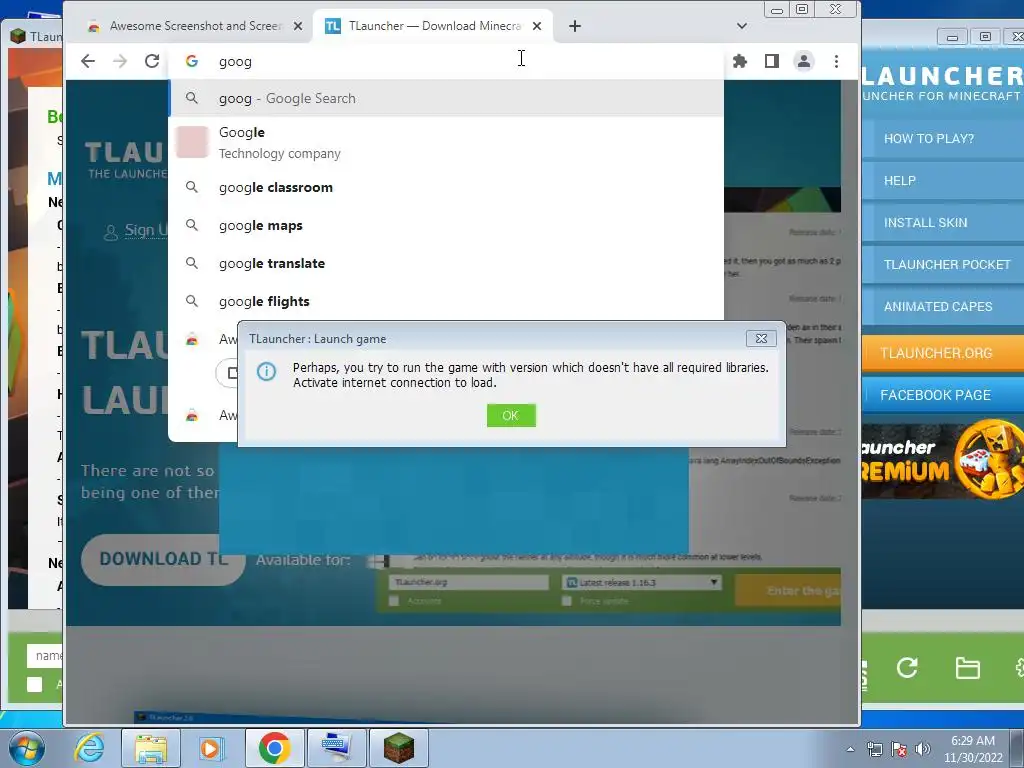The height and width of the screenshot is (768, 1024).
Task: Close the TLauncher Launch game dialog
Action: [x=761, y=338]
